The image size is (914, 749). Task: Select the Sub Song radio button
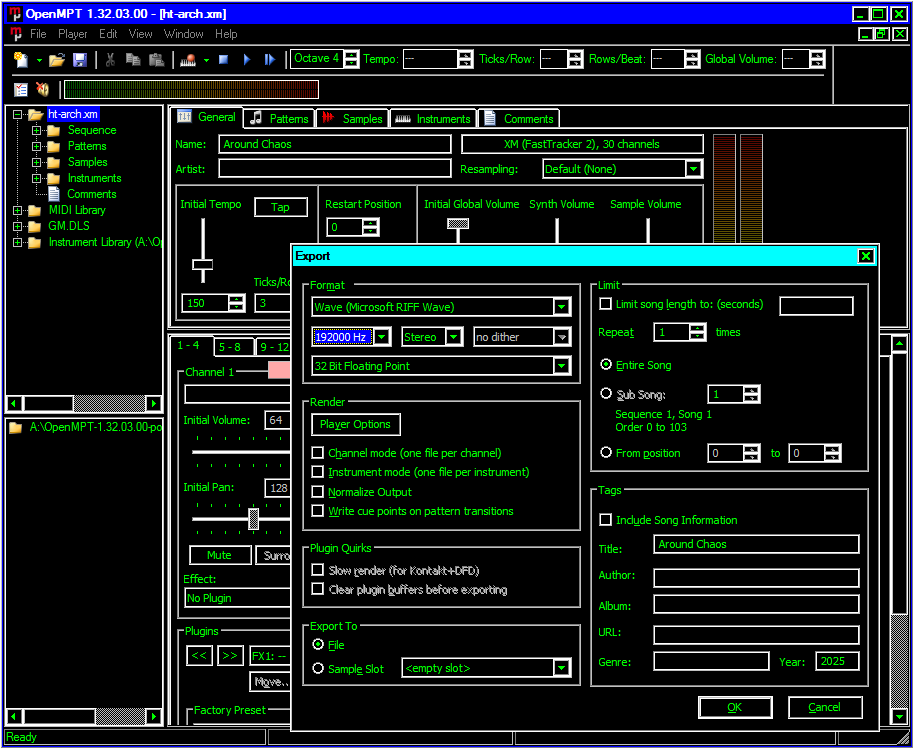tap(606, 394)
